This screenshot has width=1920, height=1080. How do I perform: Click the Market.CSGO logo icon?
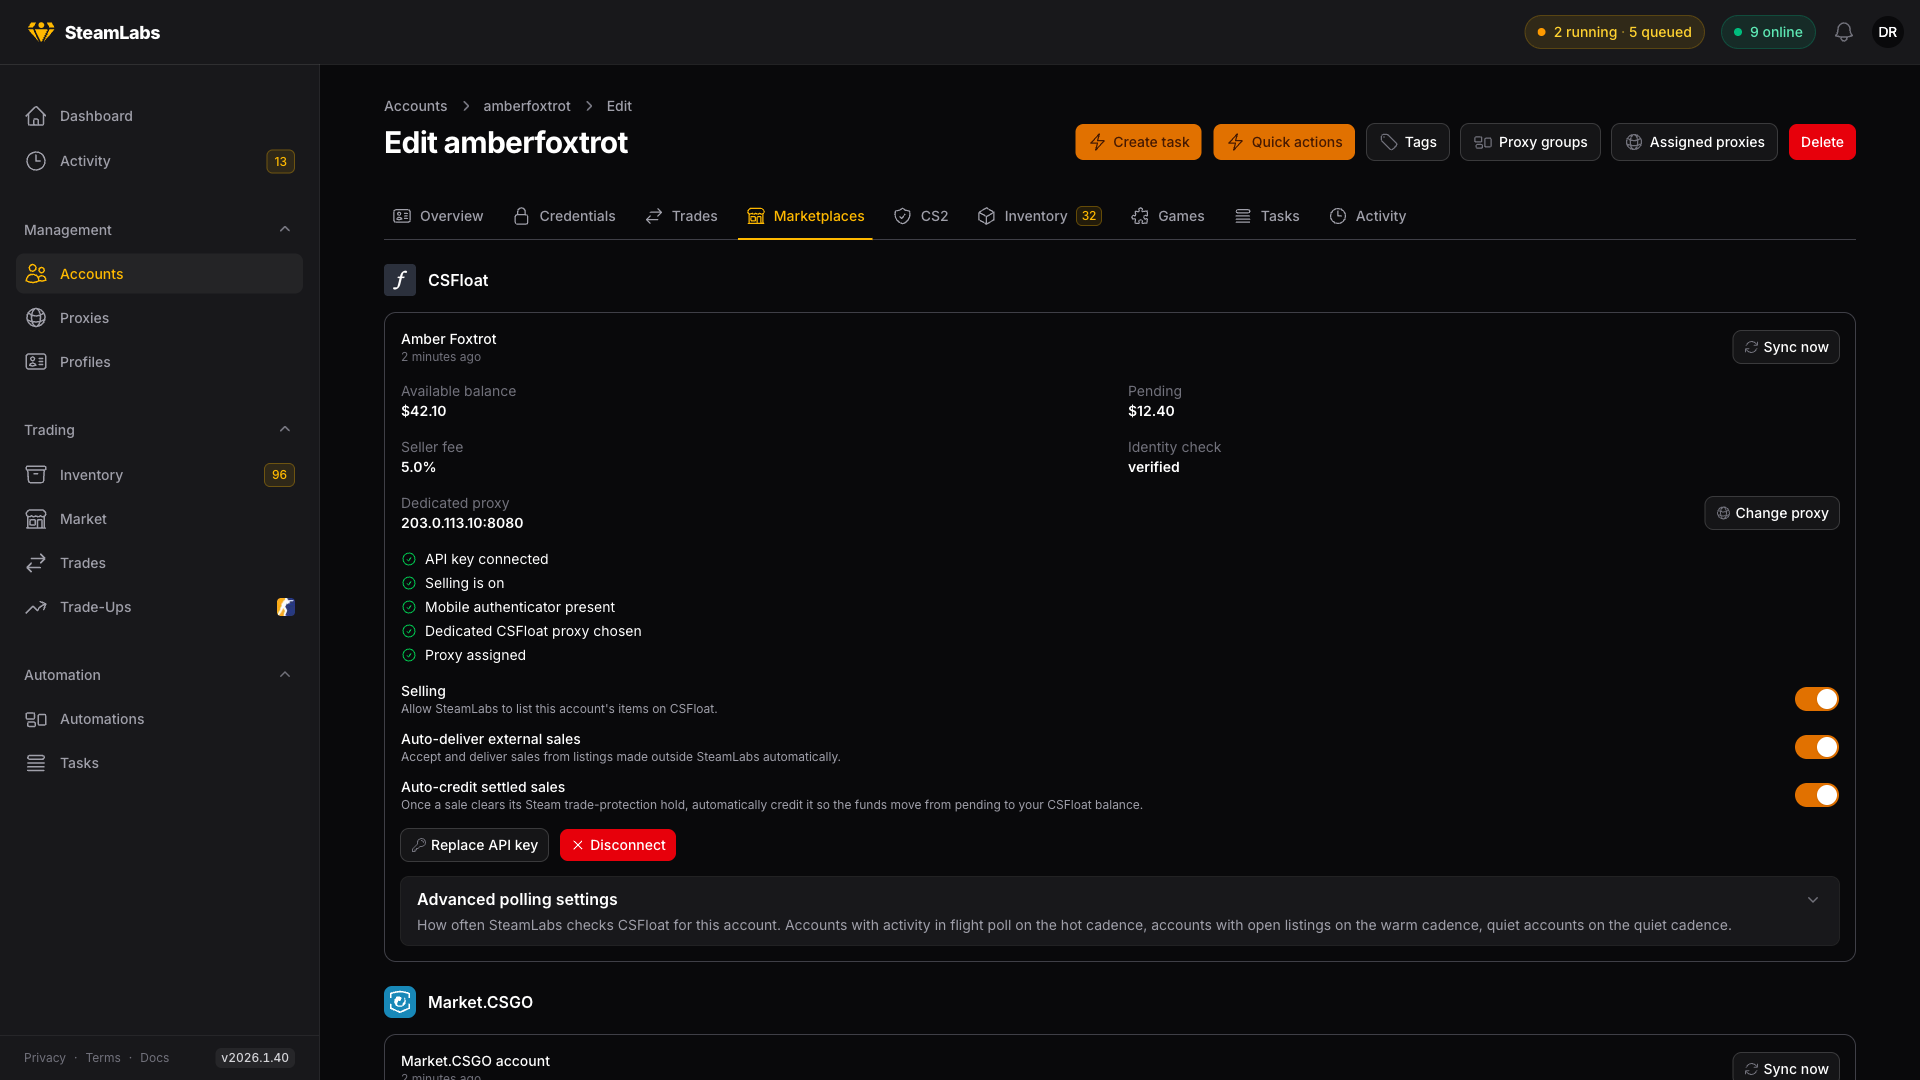click(400, 1002)
